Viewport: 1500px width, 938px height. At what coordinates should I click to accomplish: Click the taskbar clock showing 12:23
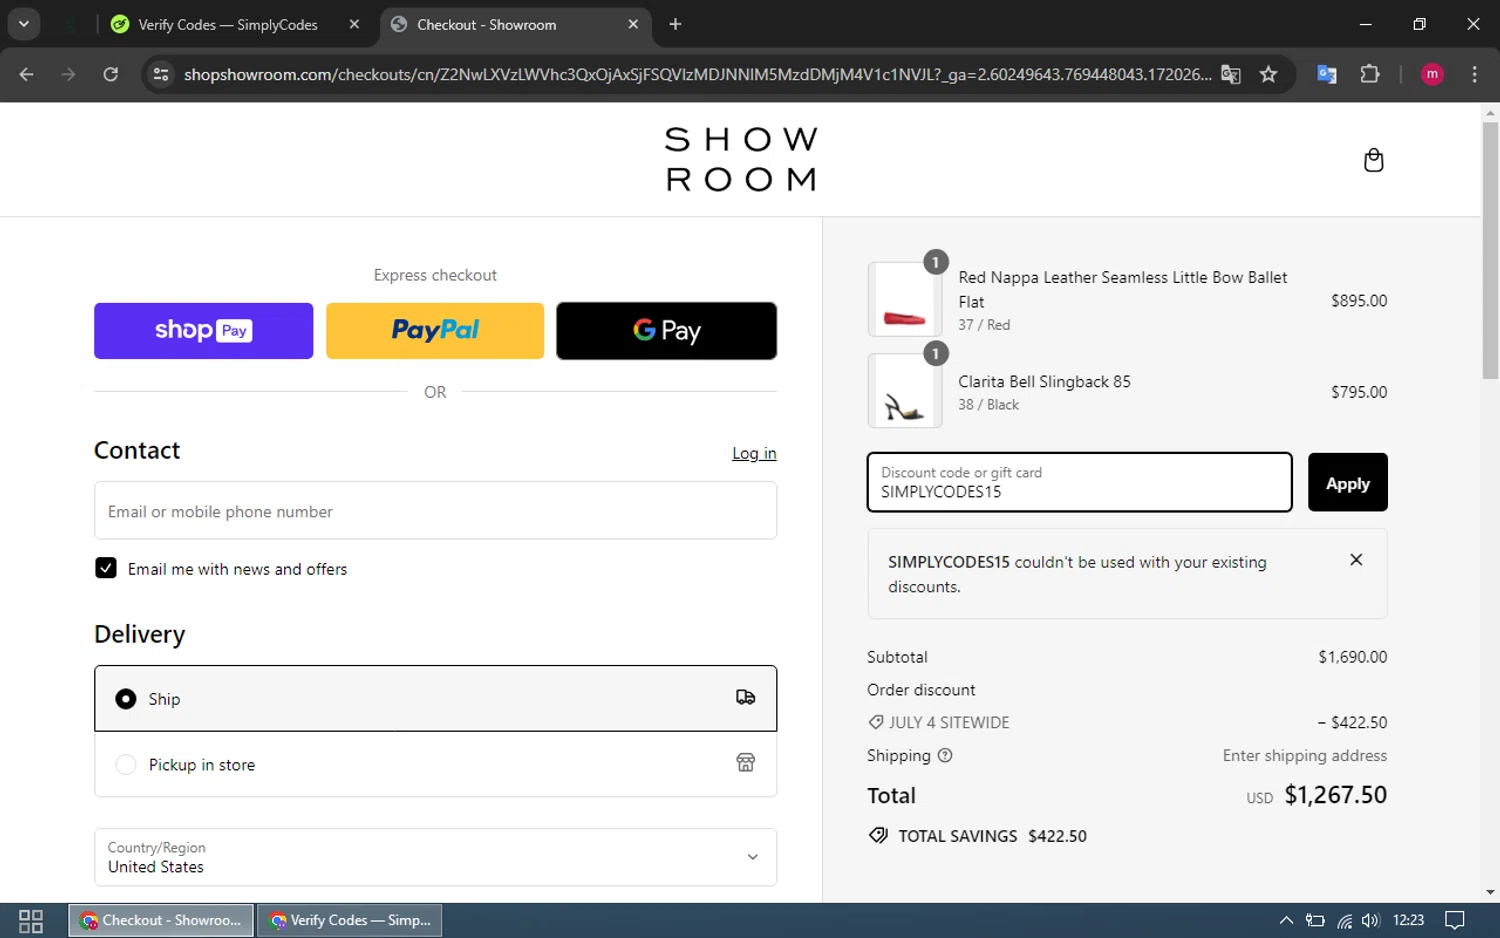tap(1408, 920)
